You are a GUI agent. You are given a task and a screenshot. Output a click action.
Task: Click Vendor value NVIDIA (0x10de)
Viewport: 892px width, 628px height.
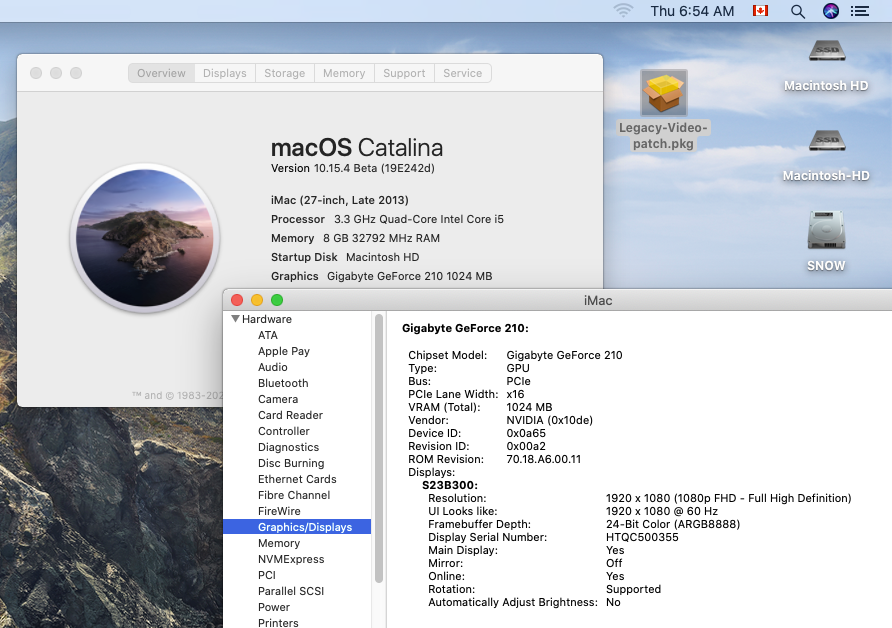point(550,420)
